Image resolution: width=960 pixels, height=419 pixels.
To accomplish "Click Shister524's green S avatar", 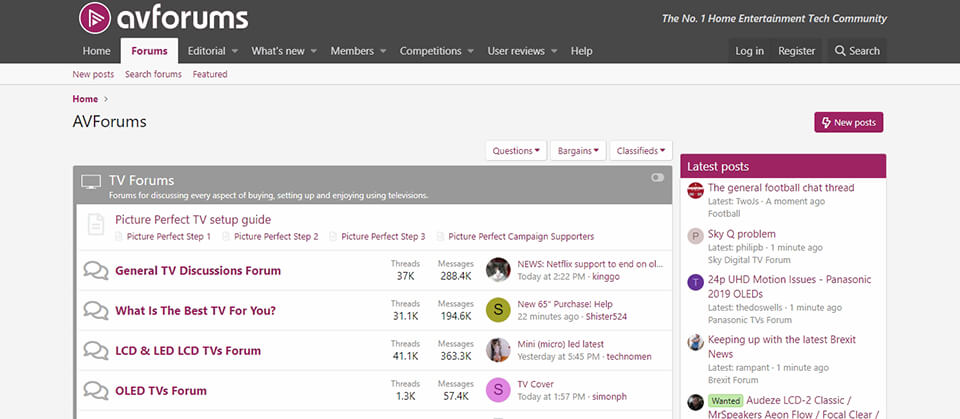I will tap(498, 310).
